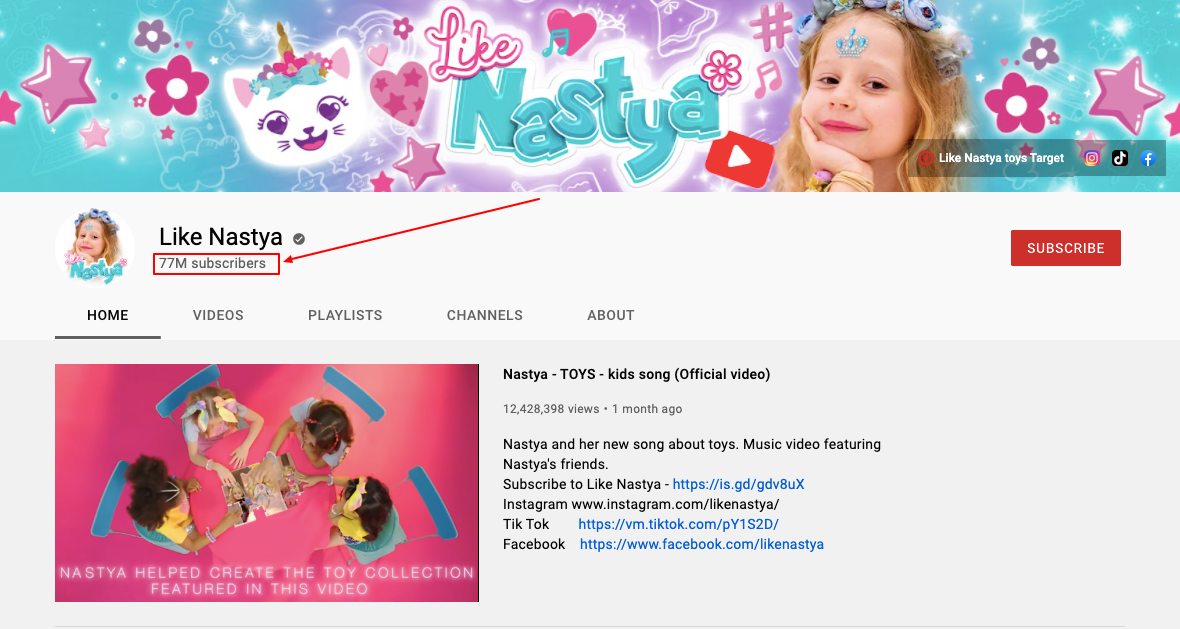The height and width of the screenshot is (629, 1180).
Task: Follow the is.gd/gdv8uX subscribe link
Action: click(738, 485)
